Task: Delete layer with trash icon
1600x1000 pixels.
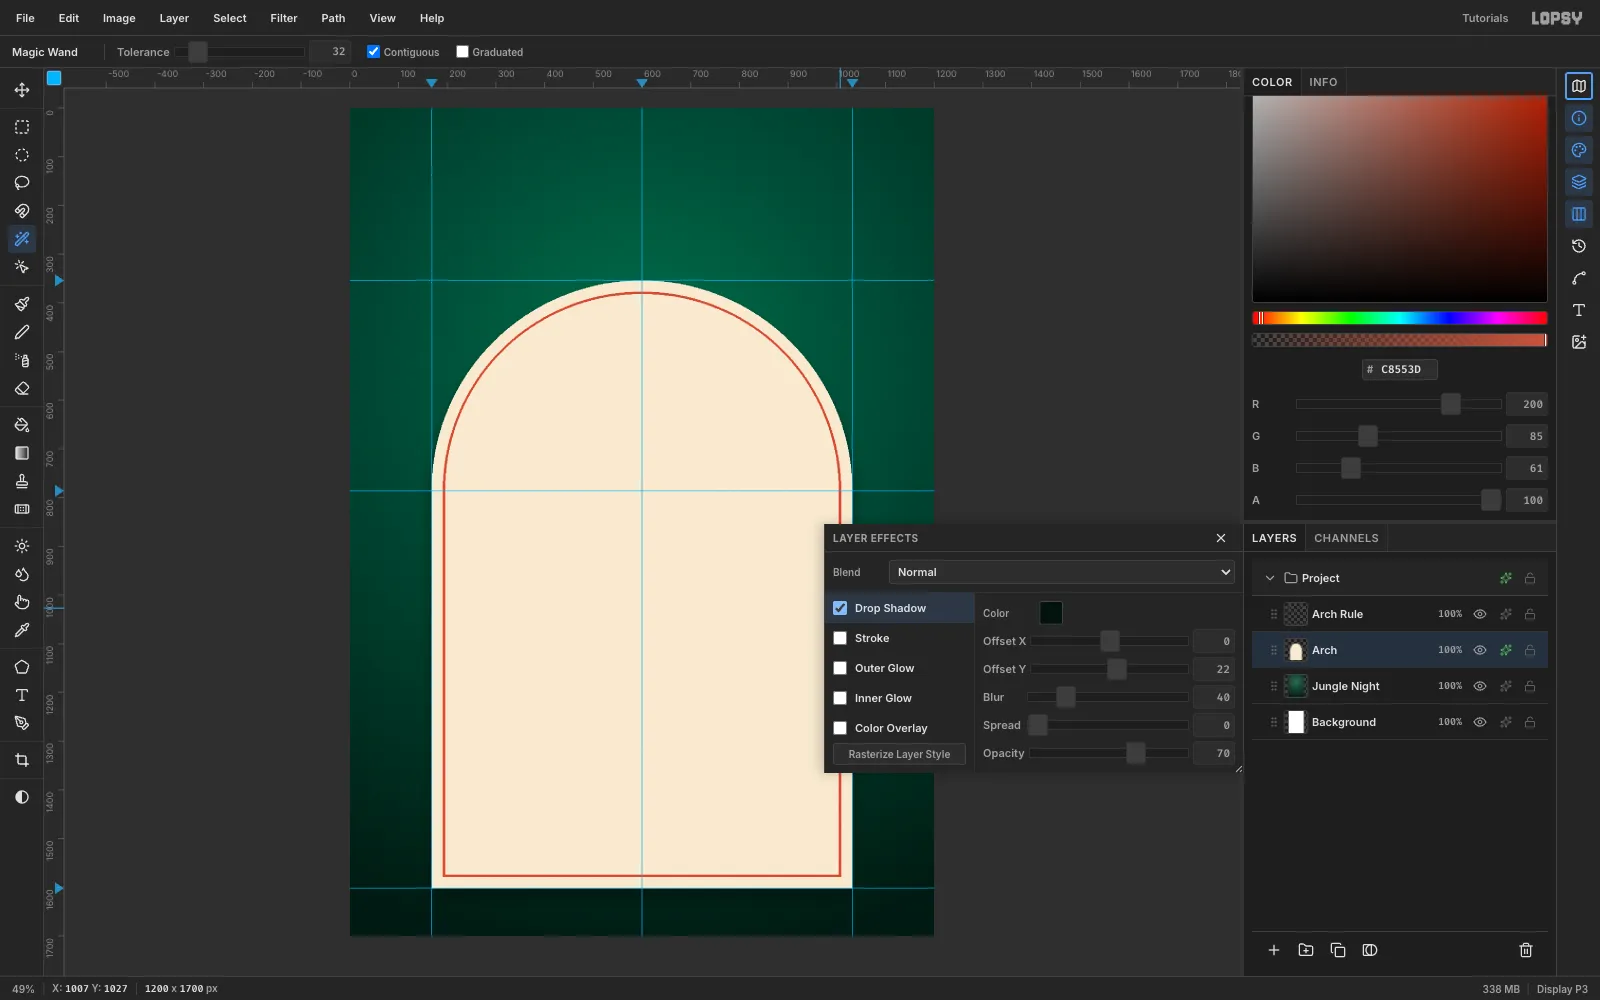Action: (x=1526, y=950)
